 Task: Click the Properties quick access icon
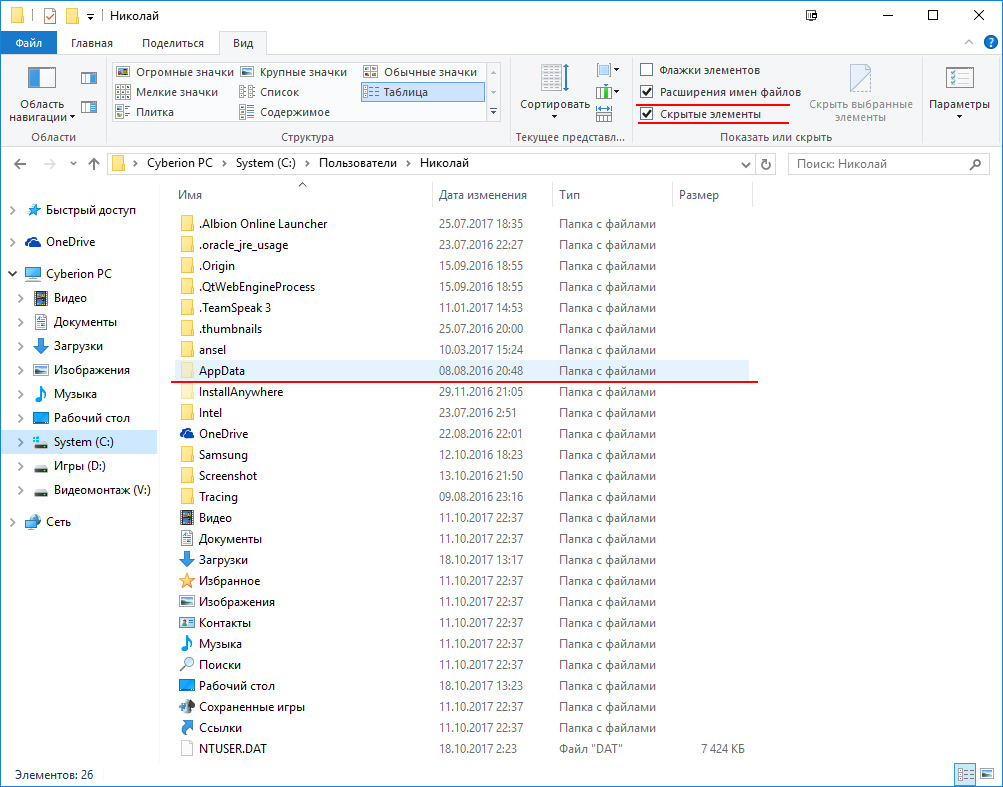(50, 15)
